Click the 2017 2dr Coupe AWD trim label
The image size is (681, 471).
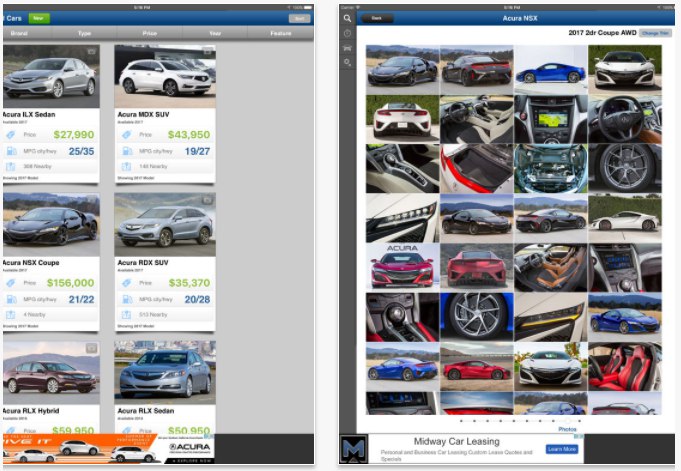pos(602,33)
